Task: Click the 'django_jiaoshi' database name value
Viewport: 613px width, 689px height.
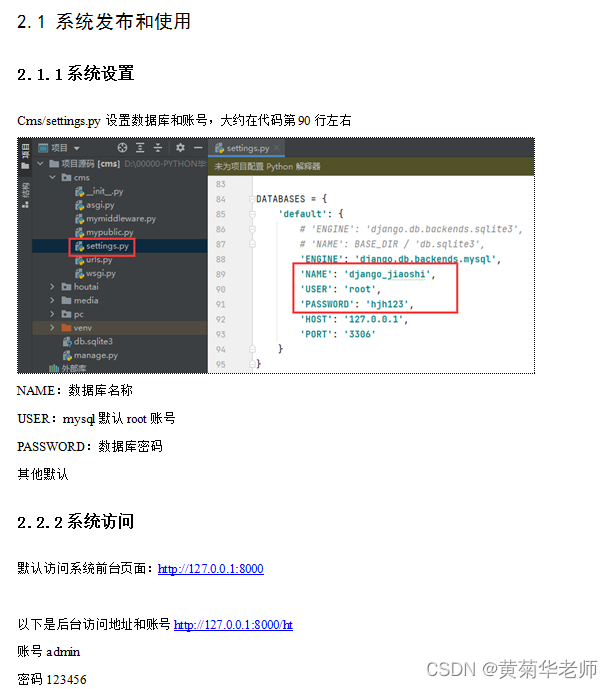Action: pos(387,274)
